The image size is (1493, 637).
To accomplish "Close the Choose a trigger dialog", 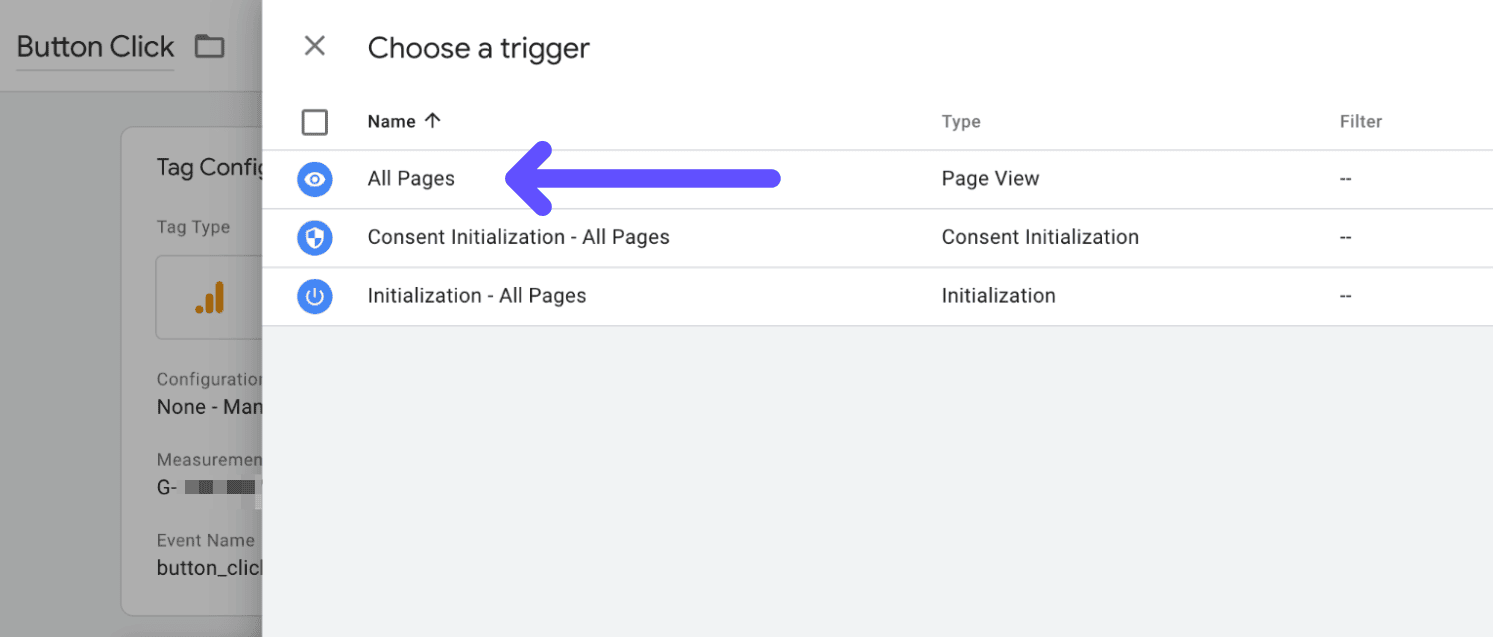I will [315, 46].
